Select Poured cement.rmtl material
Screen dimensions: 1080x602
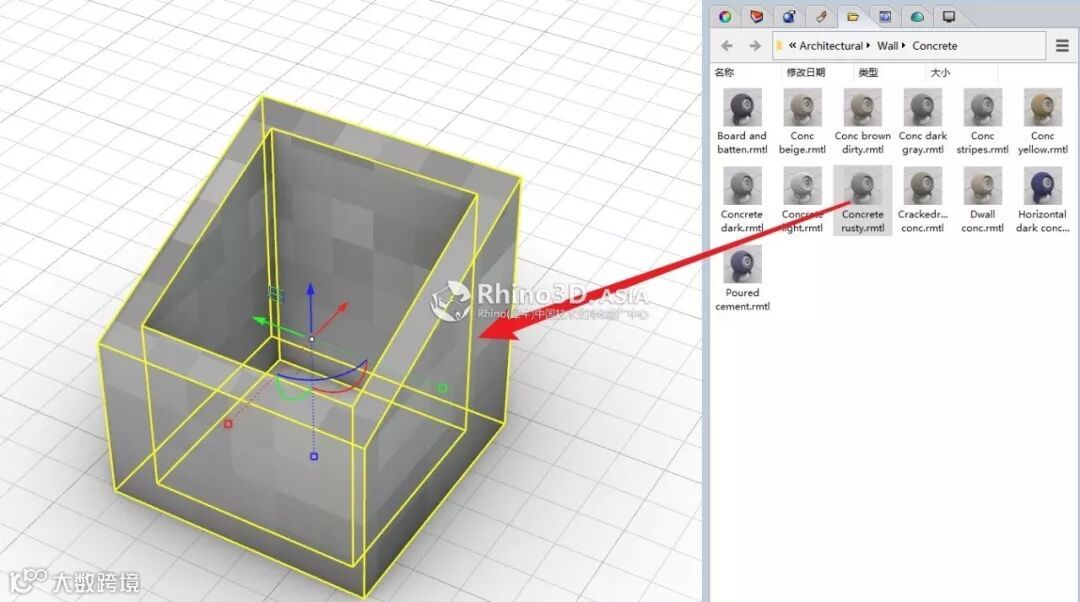(742, 279)
